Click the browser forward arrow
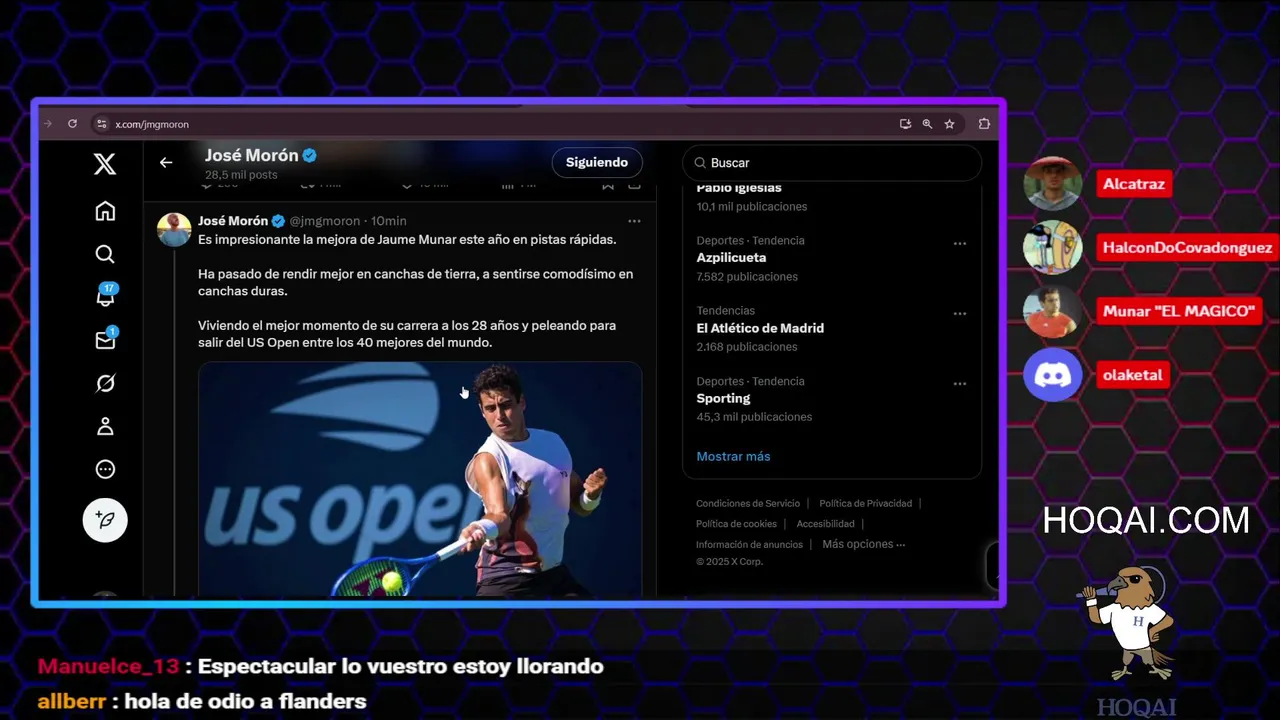This screenshot has width=1280, height=720. tap(47, 124)
